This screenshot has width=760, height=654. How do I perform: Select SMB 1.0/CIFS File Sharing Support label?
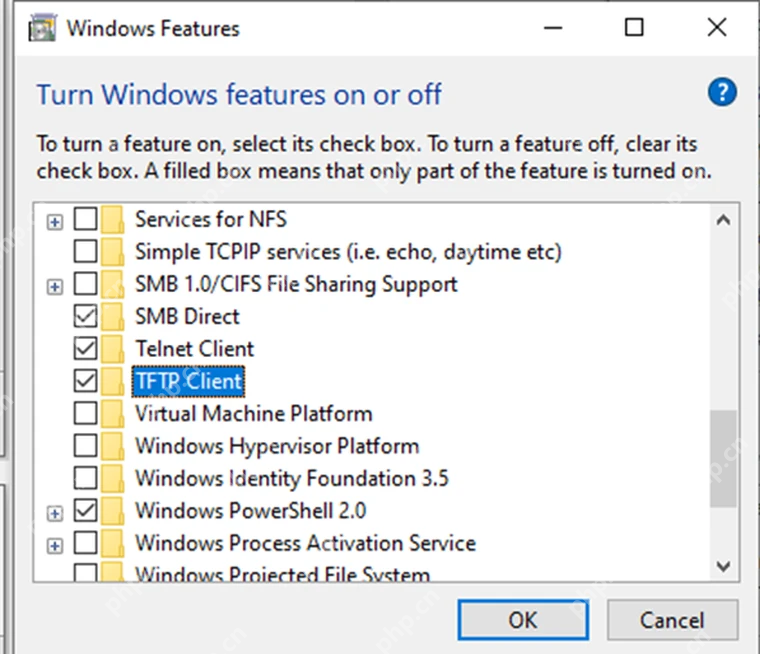click(296, 284)
